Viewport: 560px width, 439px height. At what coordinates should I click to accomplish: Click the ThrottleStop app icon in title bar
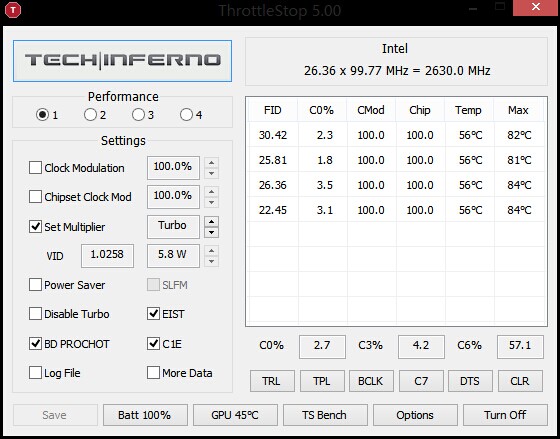coord(14,10)
